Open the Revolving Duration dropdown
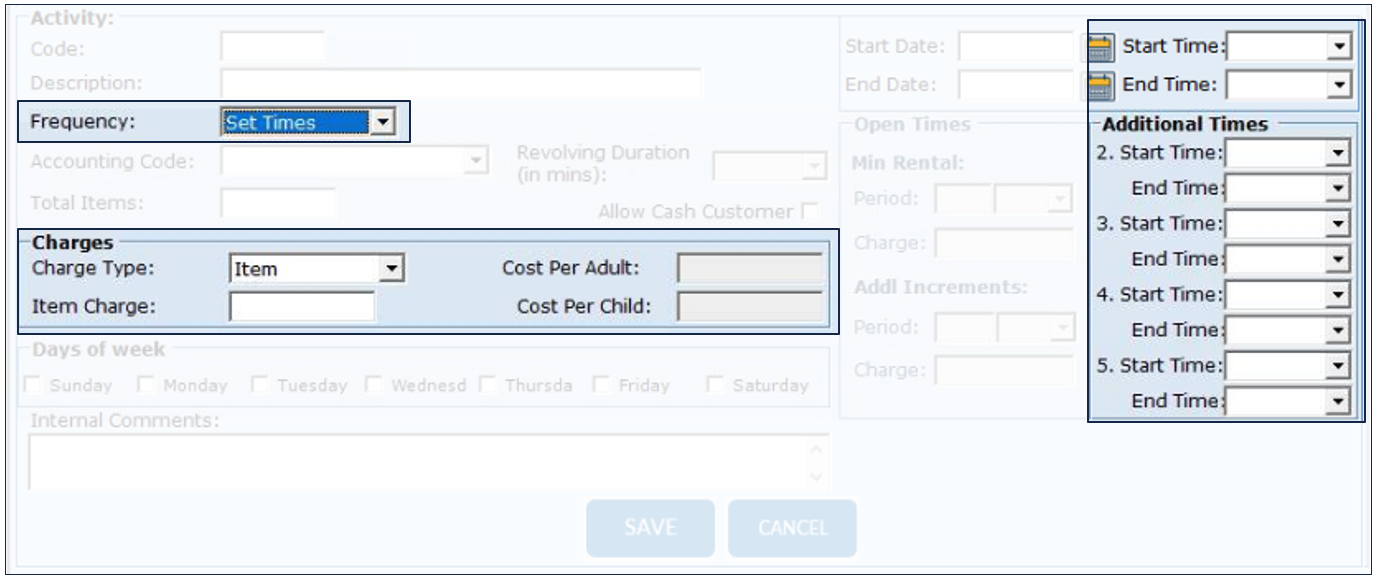This screenshot has height=581, width=1377. [x=814, y=166]
